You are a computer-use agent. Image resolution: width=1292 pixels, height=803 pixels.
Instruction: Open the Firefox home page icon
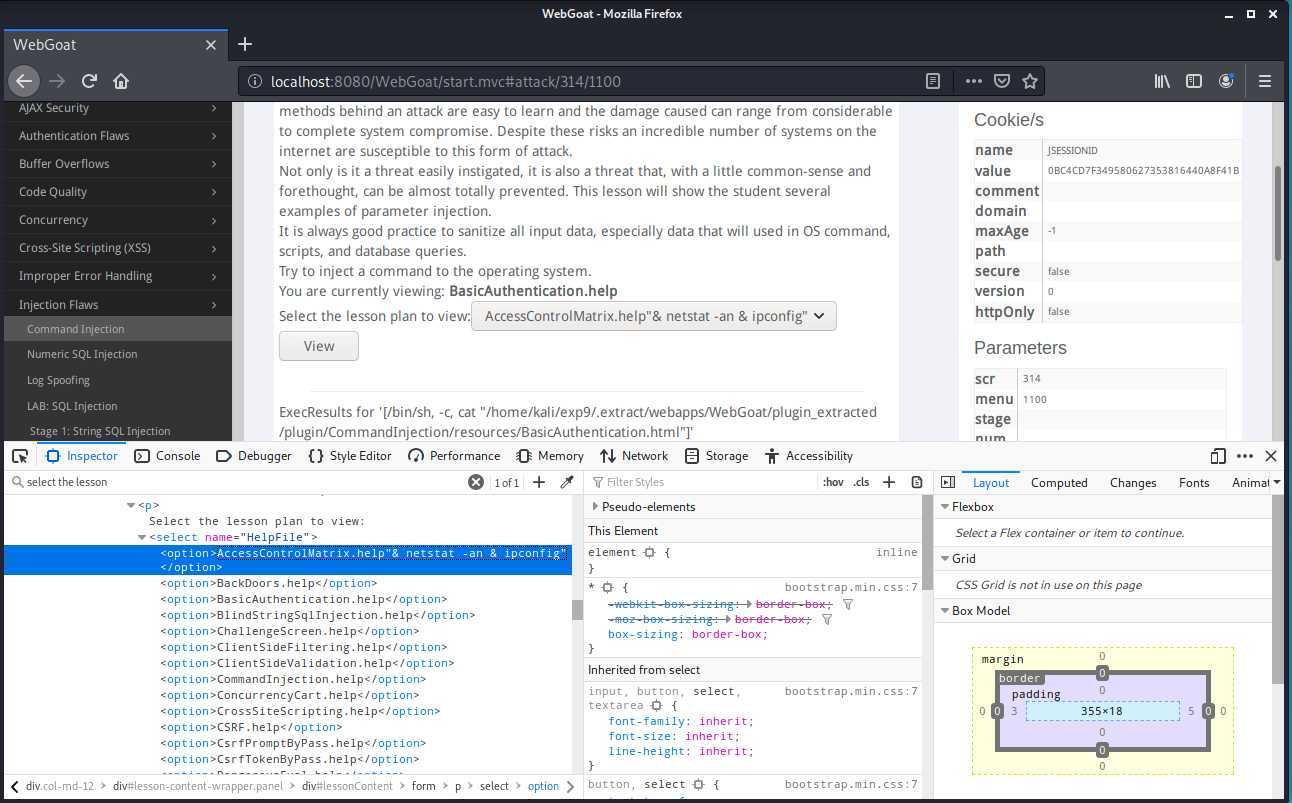121,81
